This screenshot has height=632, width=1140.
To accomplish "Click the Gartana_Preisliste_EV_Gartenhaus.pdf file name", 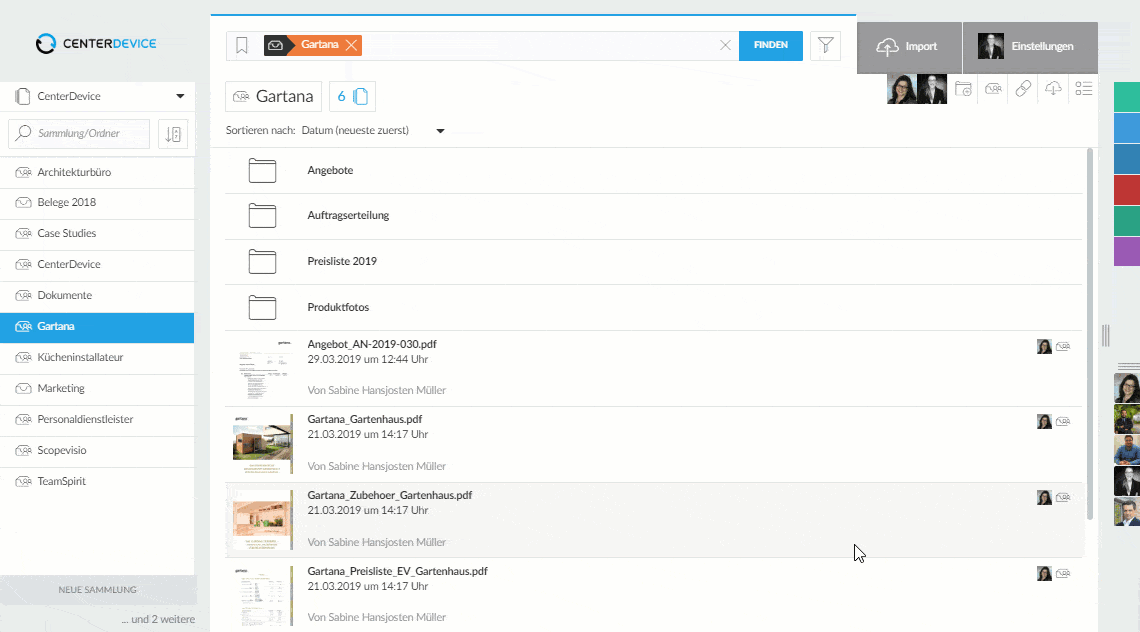I will tap(398, 572).
